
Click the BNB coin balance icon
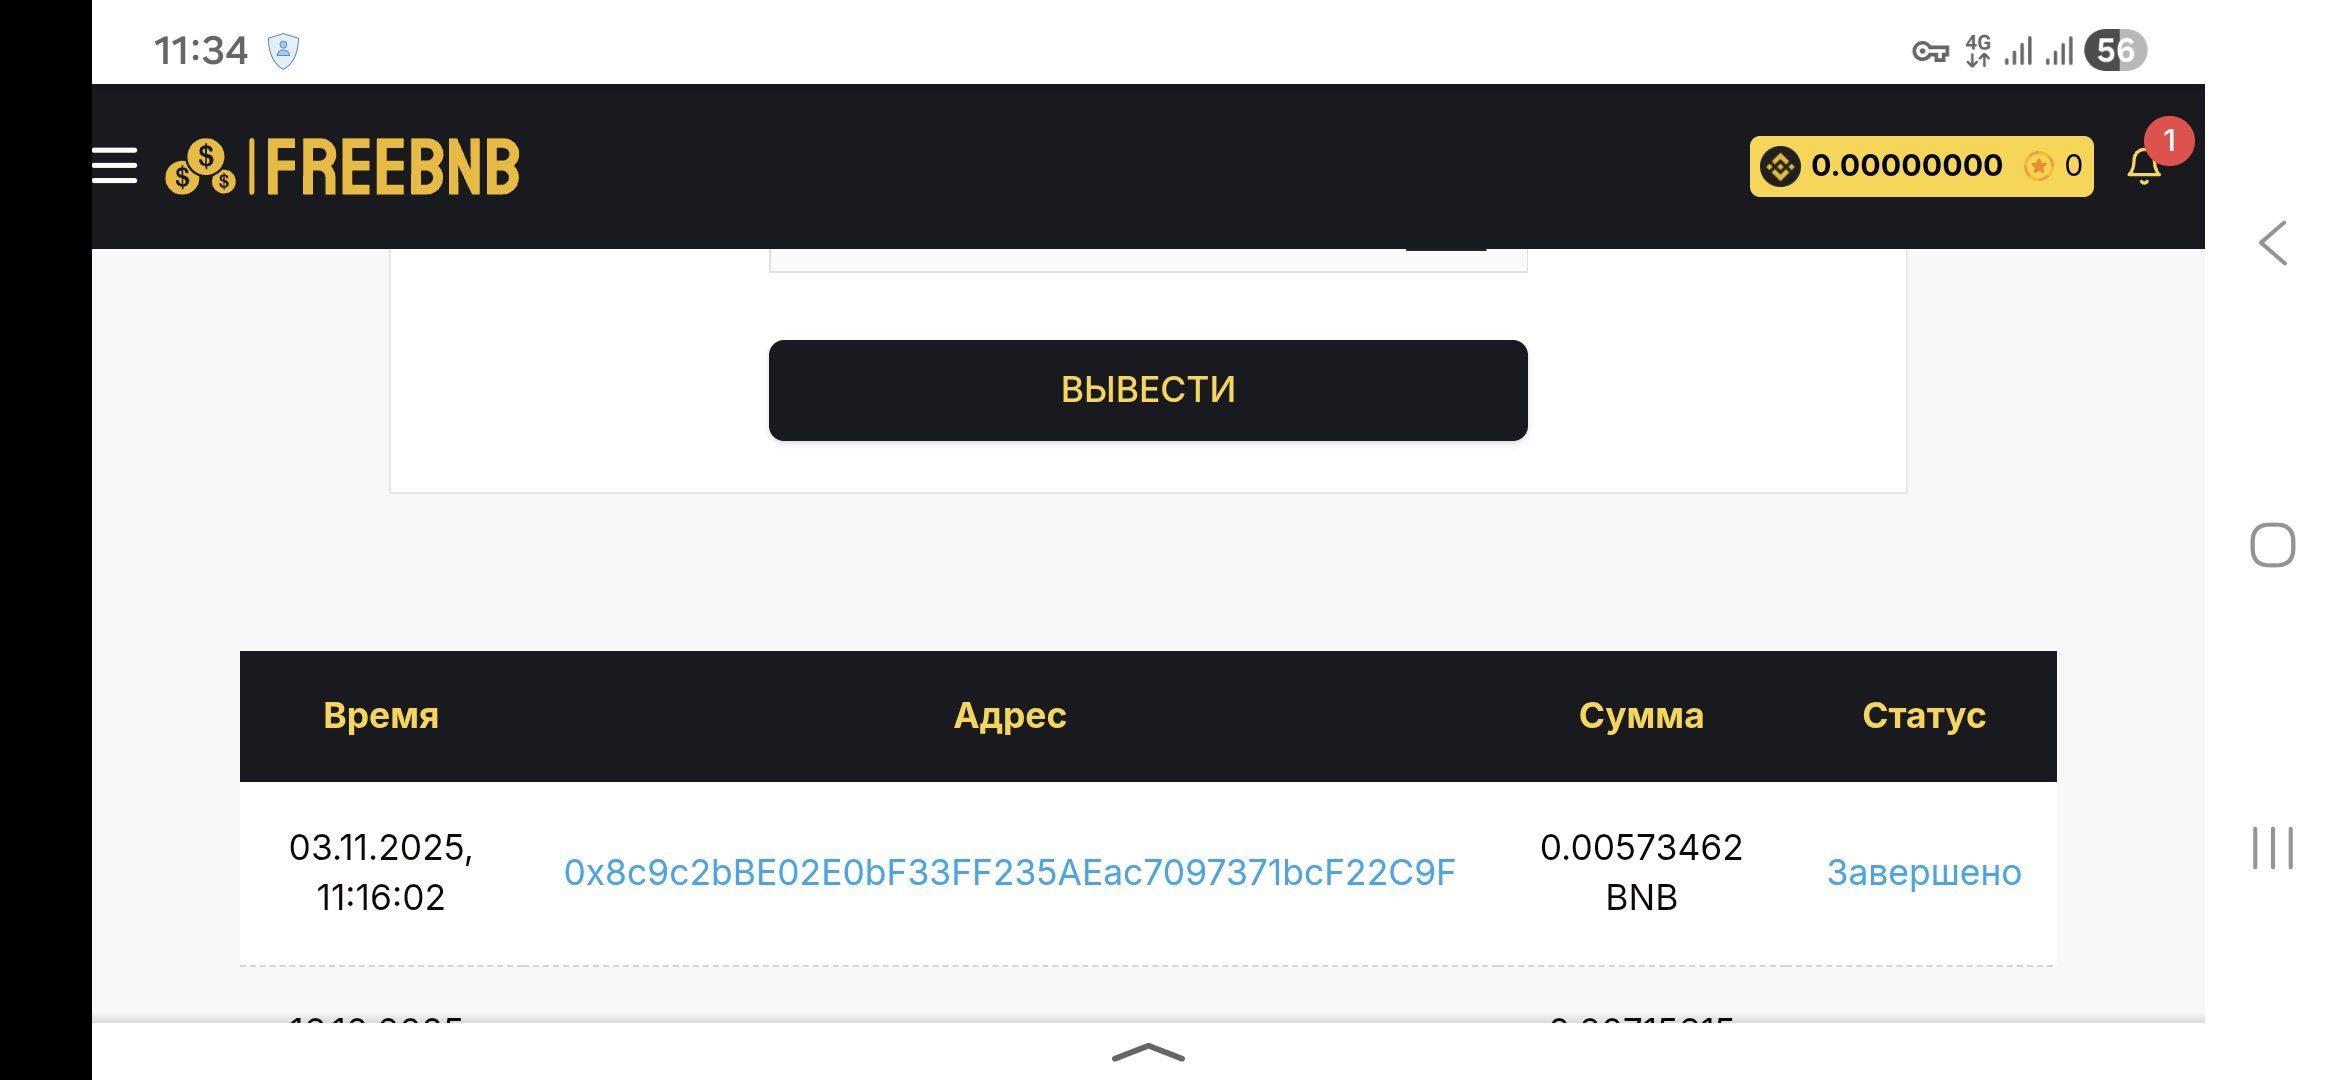pos(1780,166)
